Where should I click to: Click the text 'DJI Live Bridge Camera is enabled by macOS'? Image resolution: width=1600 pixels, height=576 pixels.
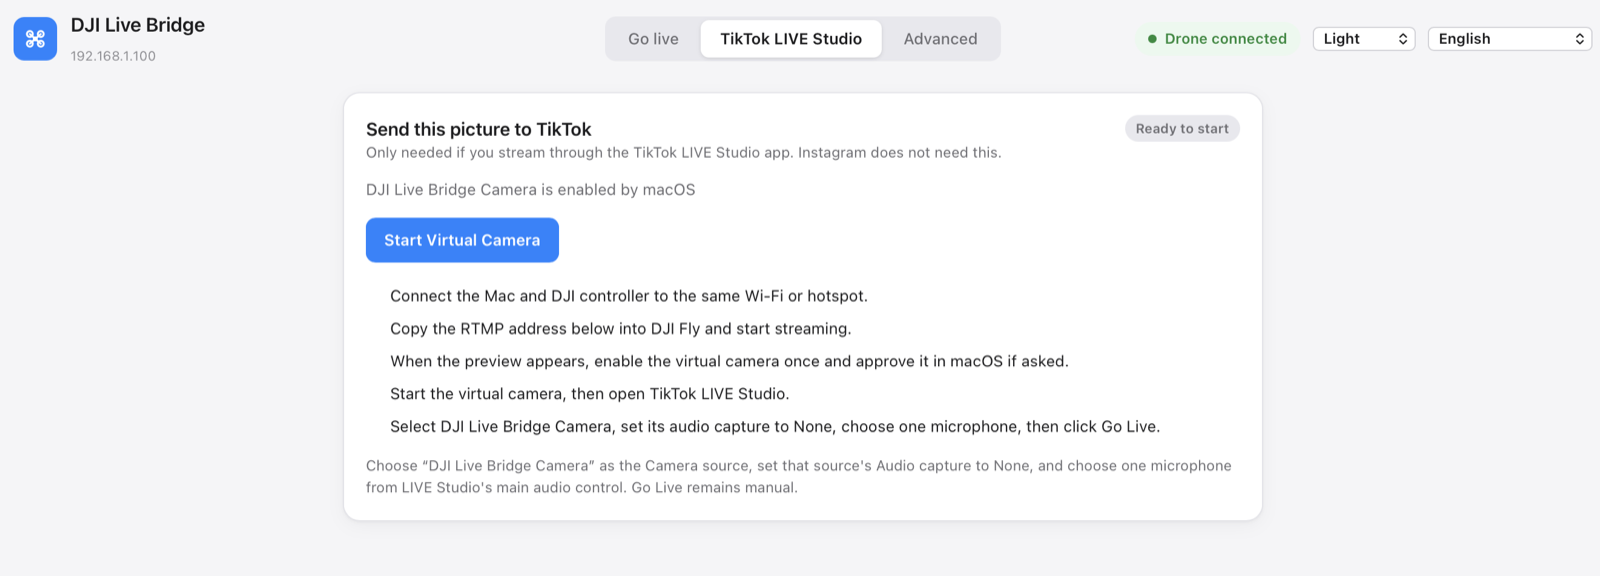(x=531, y=190)
